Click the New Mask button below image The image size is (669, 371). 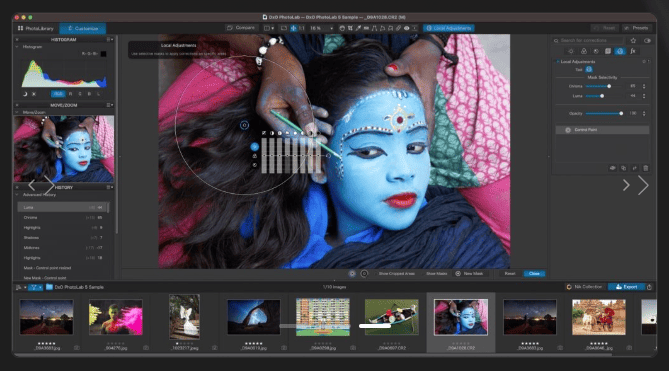pos(469,274)
